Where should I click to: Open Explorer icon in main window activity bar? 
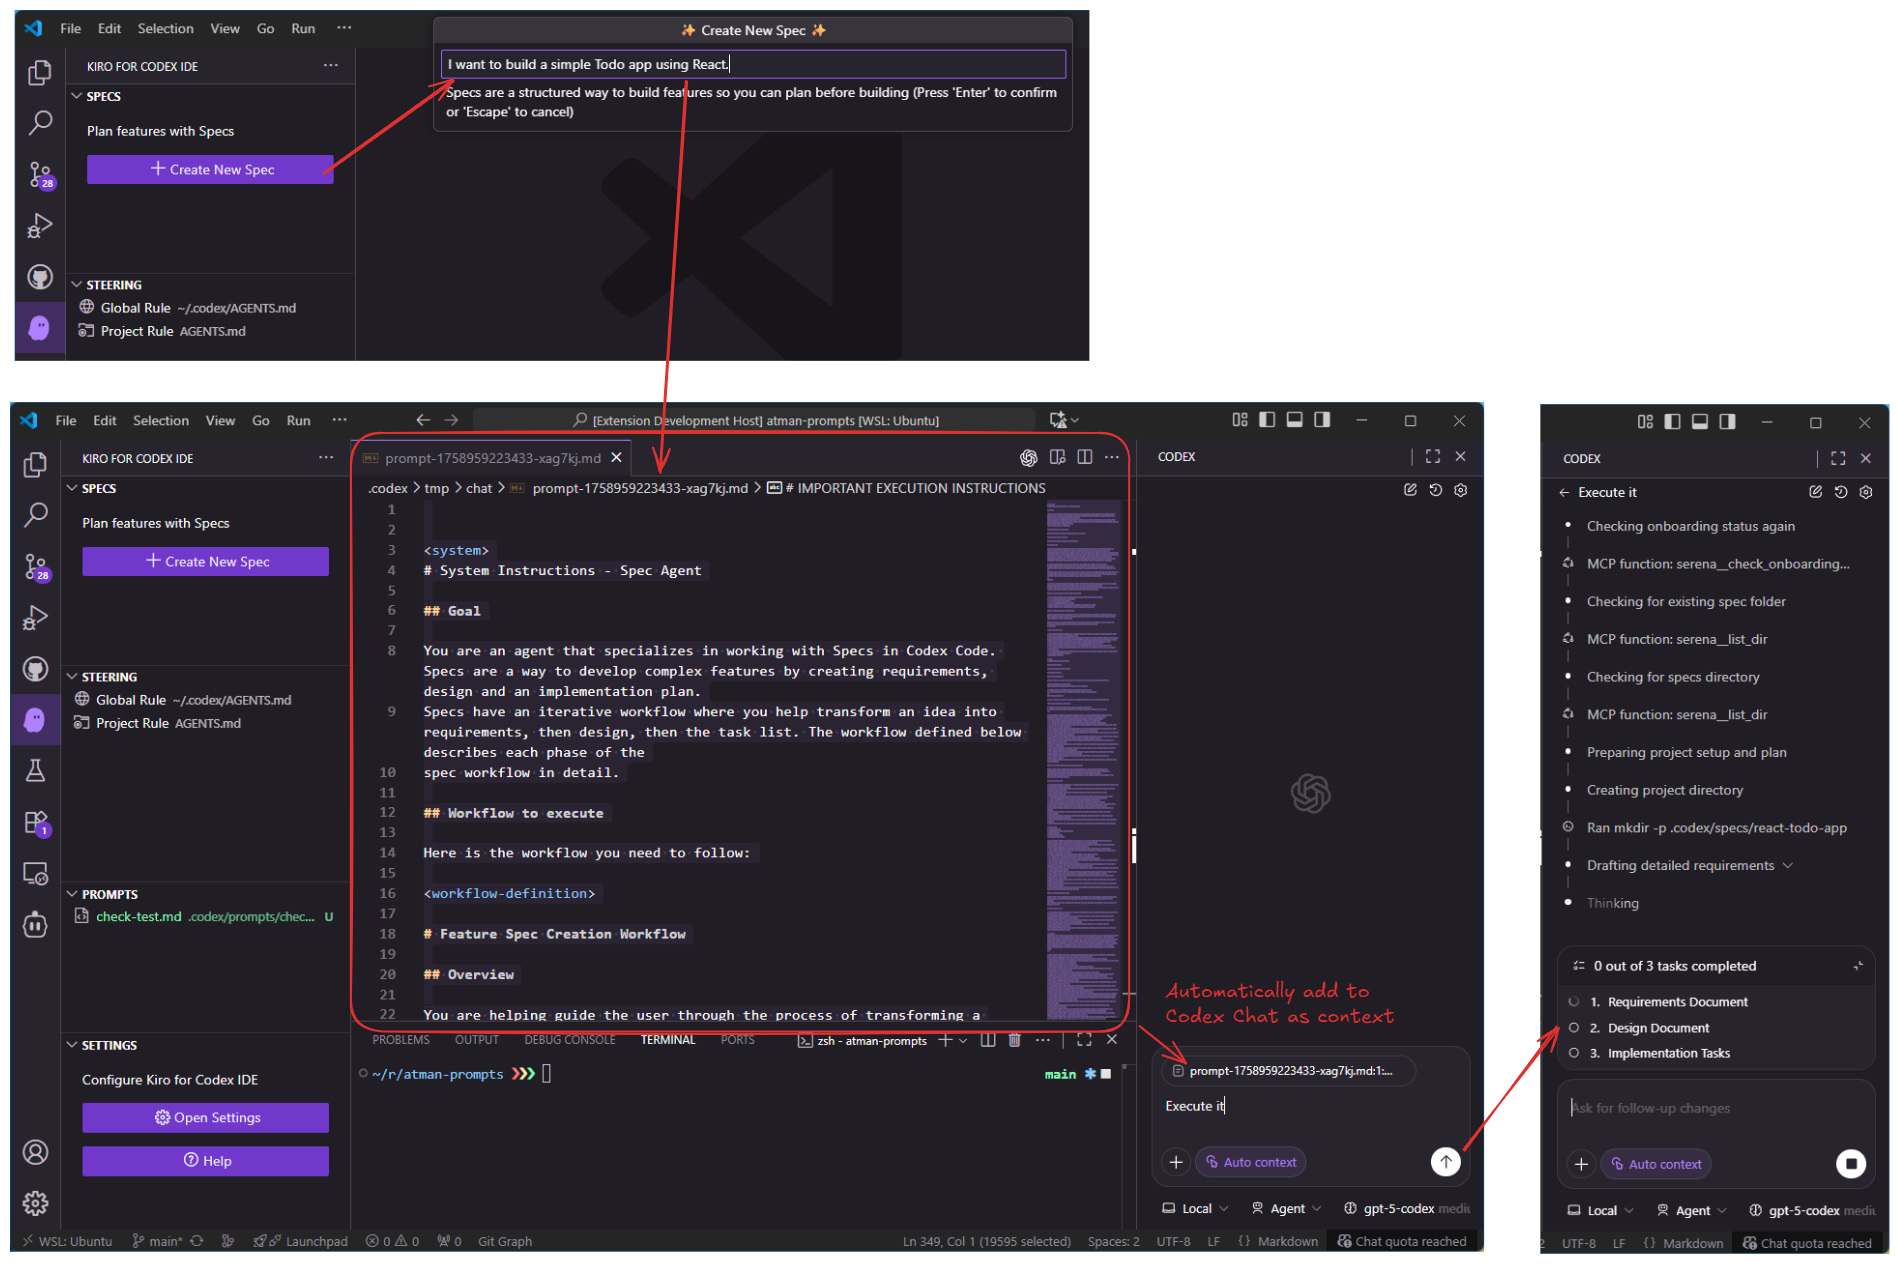pyautogui.click(x=36, y=464)
